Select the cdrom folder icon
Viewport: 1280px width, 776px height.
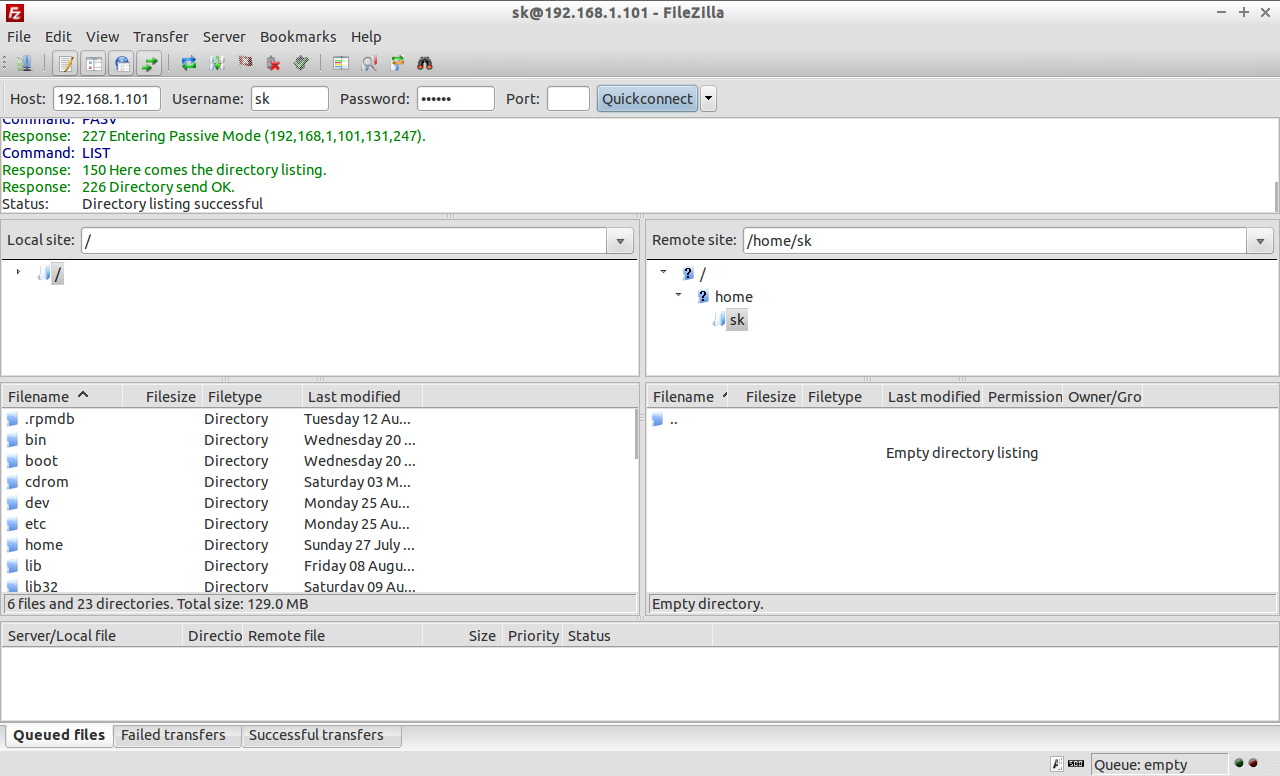click(13, 483)
